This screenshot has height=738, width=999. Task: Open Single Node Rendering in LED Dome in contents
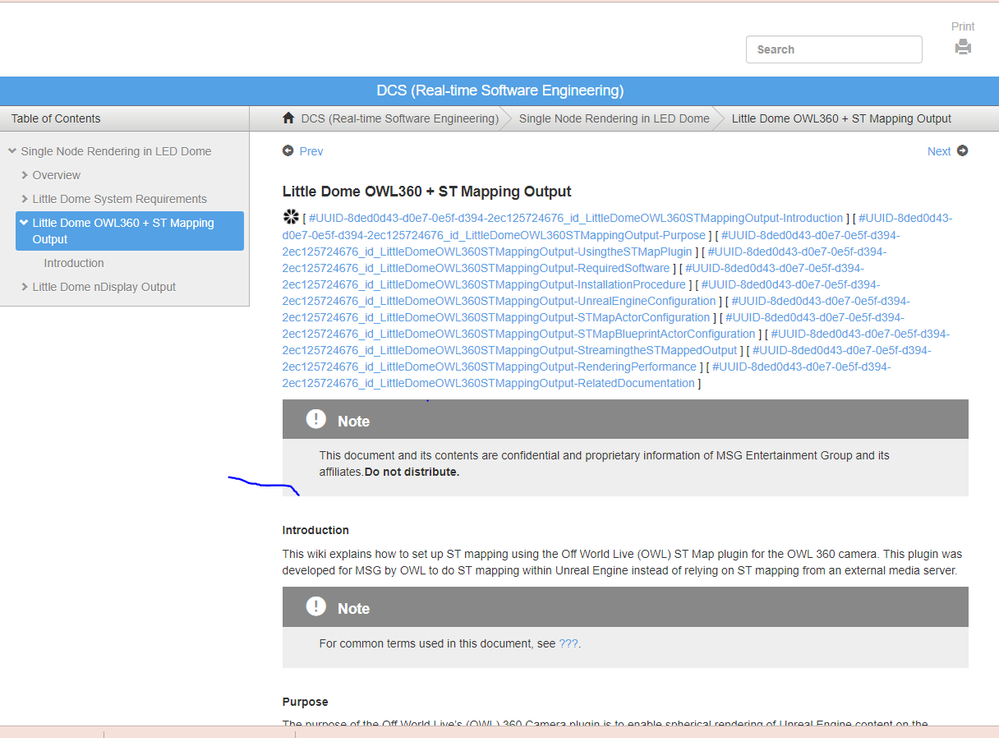116,151
